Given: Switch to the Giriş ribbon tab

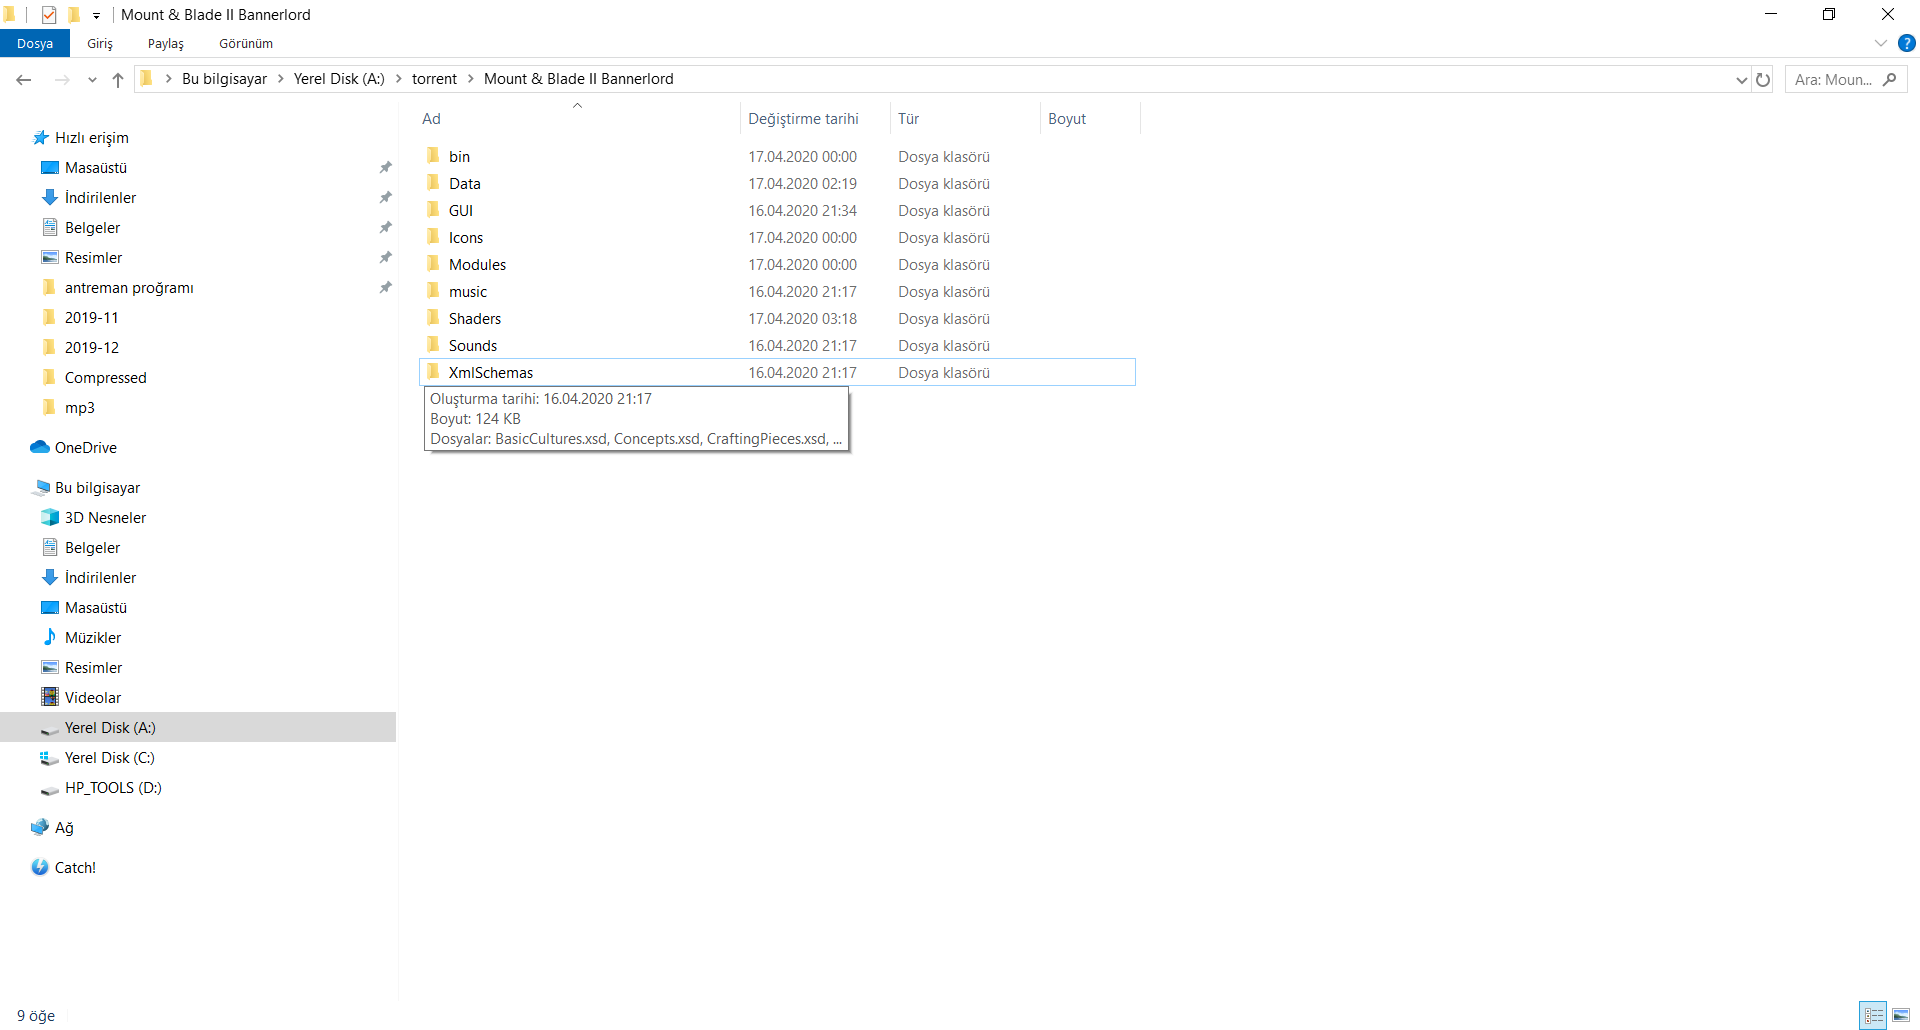Looking at the screenshot, I should (x=100, y=43).
